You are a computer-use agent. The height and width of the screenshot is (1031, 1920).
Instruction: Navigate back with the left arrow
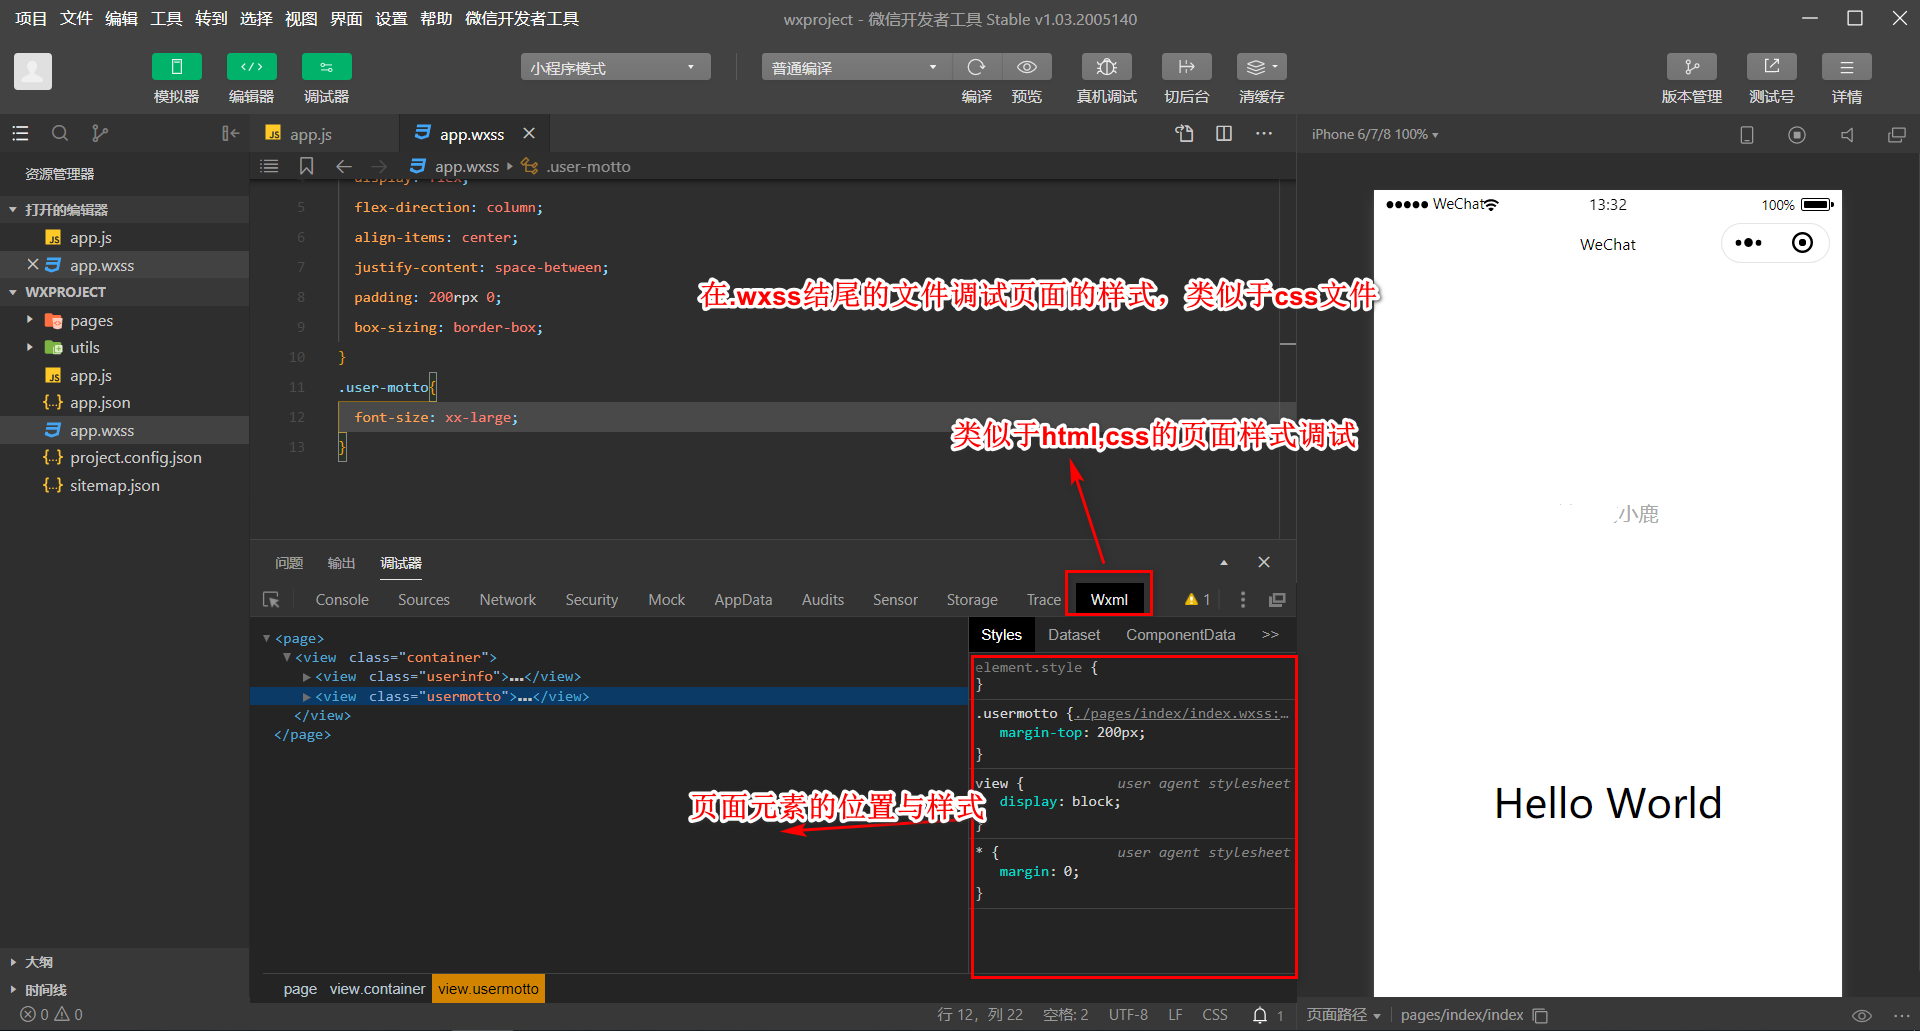pyautogui.click(x=343, y=166)
